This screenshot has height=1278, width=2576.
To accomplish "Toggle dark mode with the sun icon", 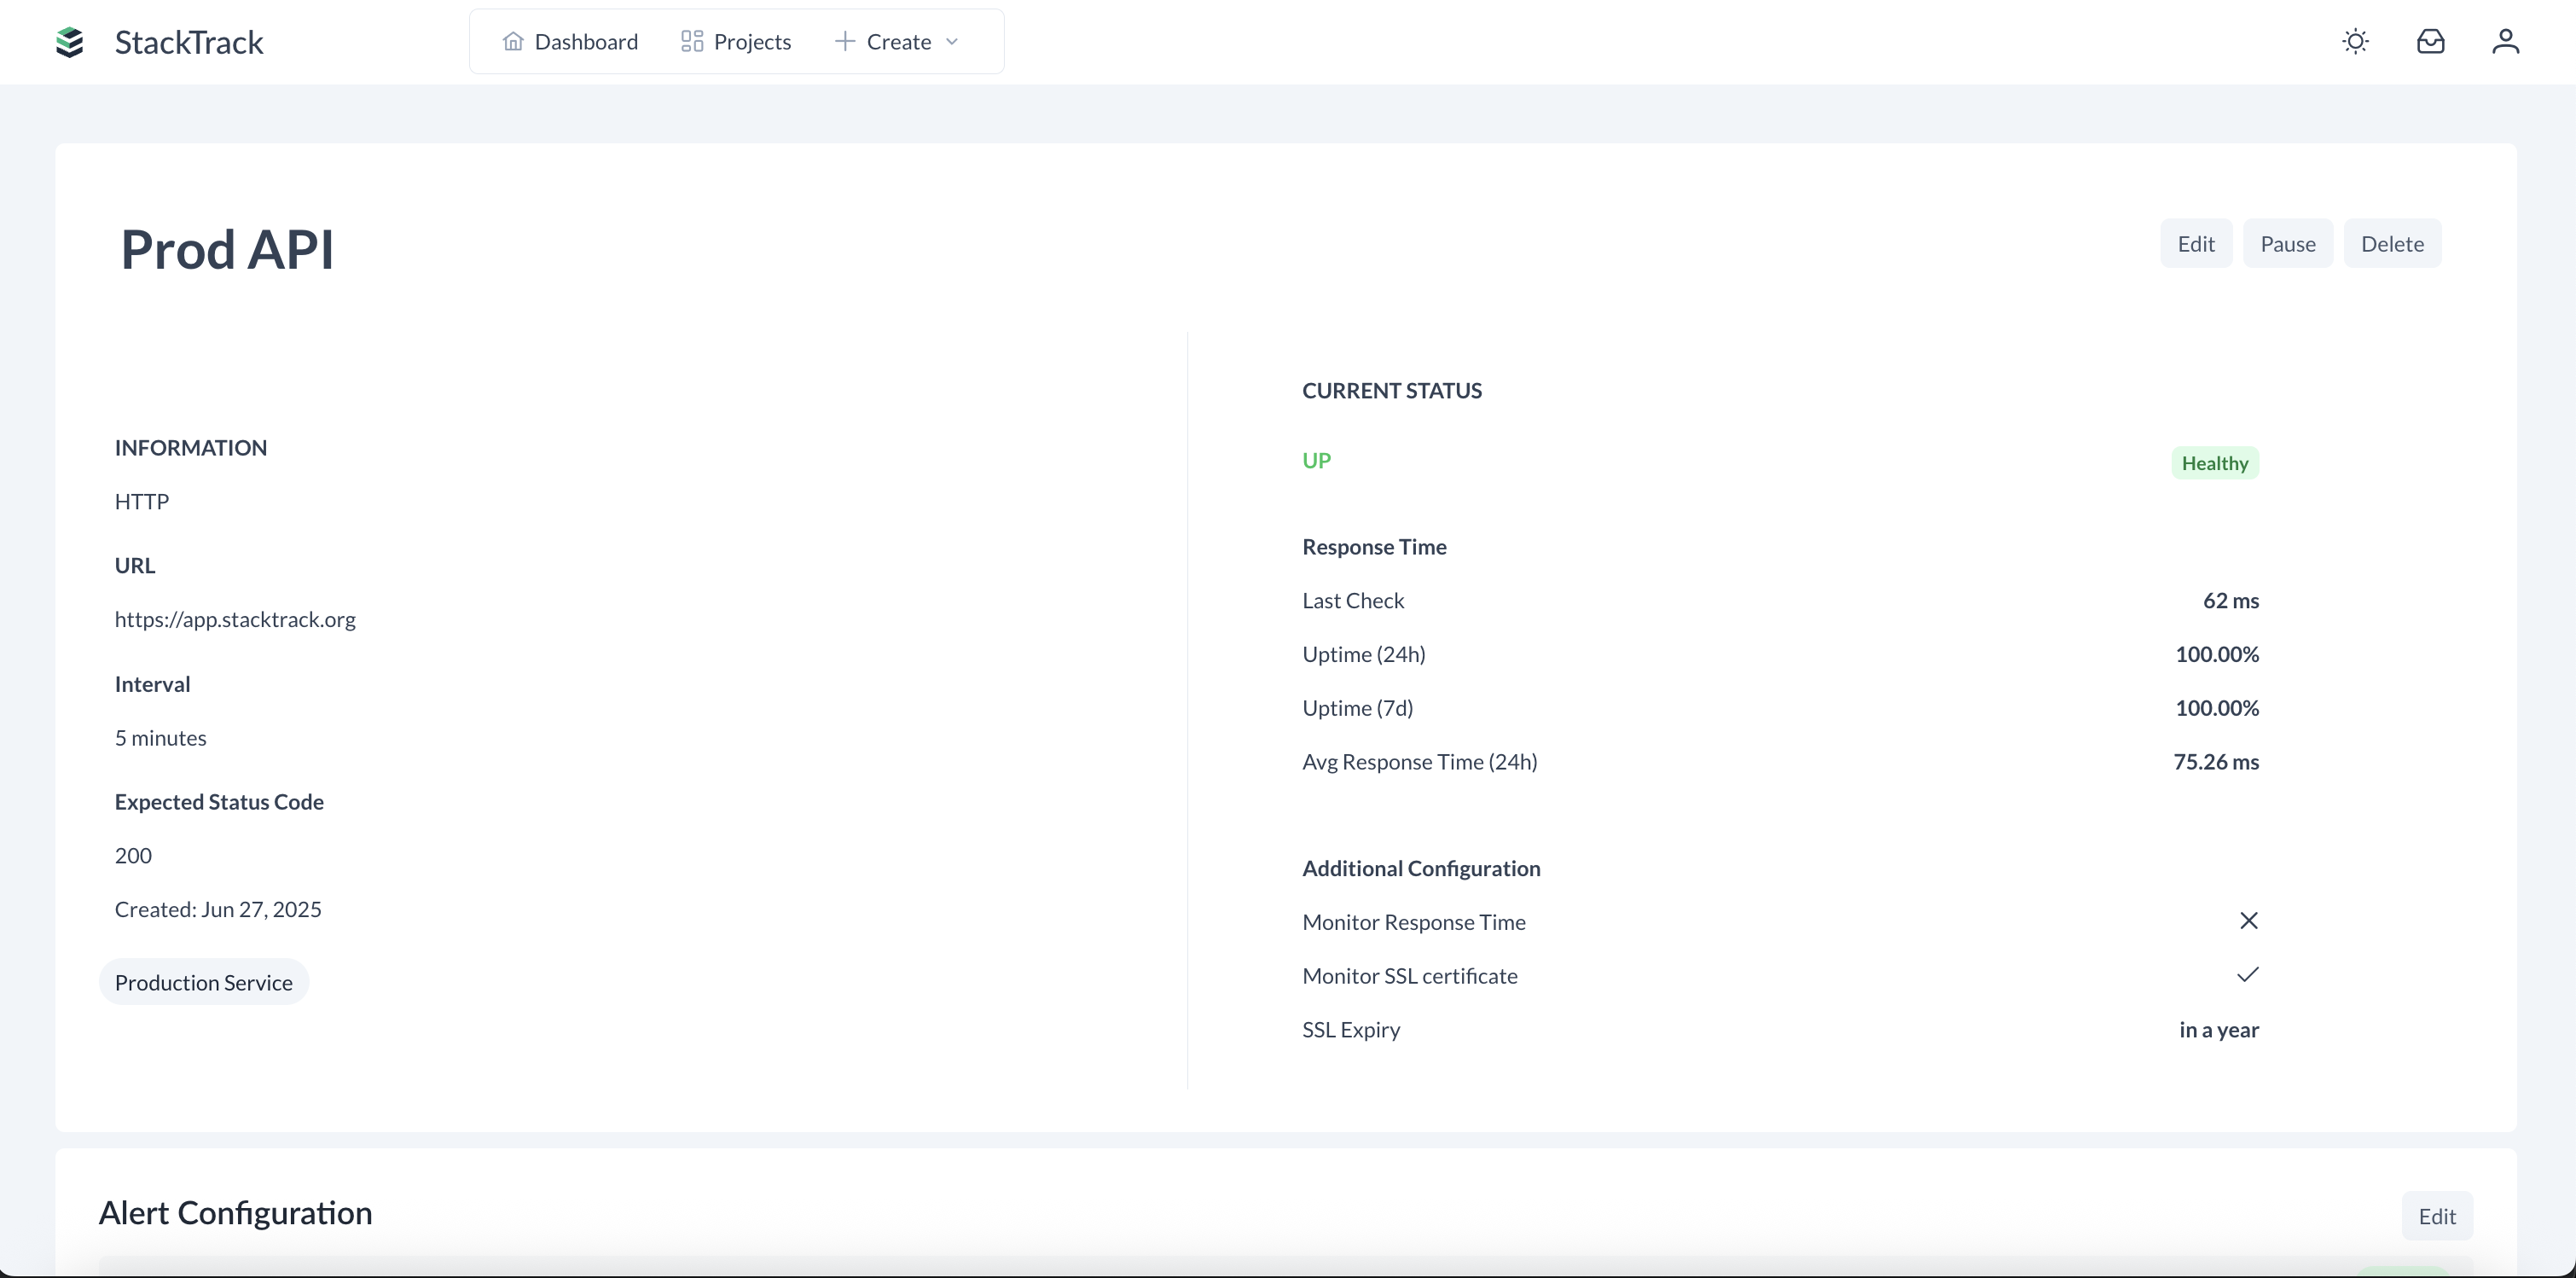I will [x=2355, y=41].
